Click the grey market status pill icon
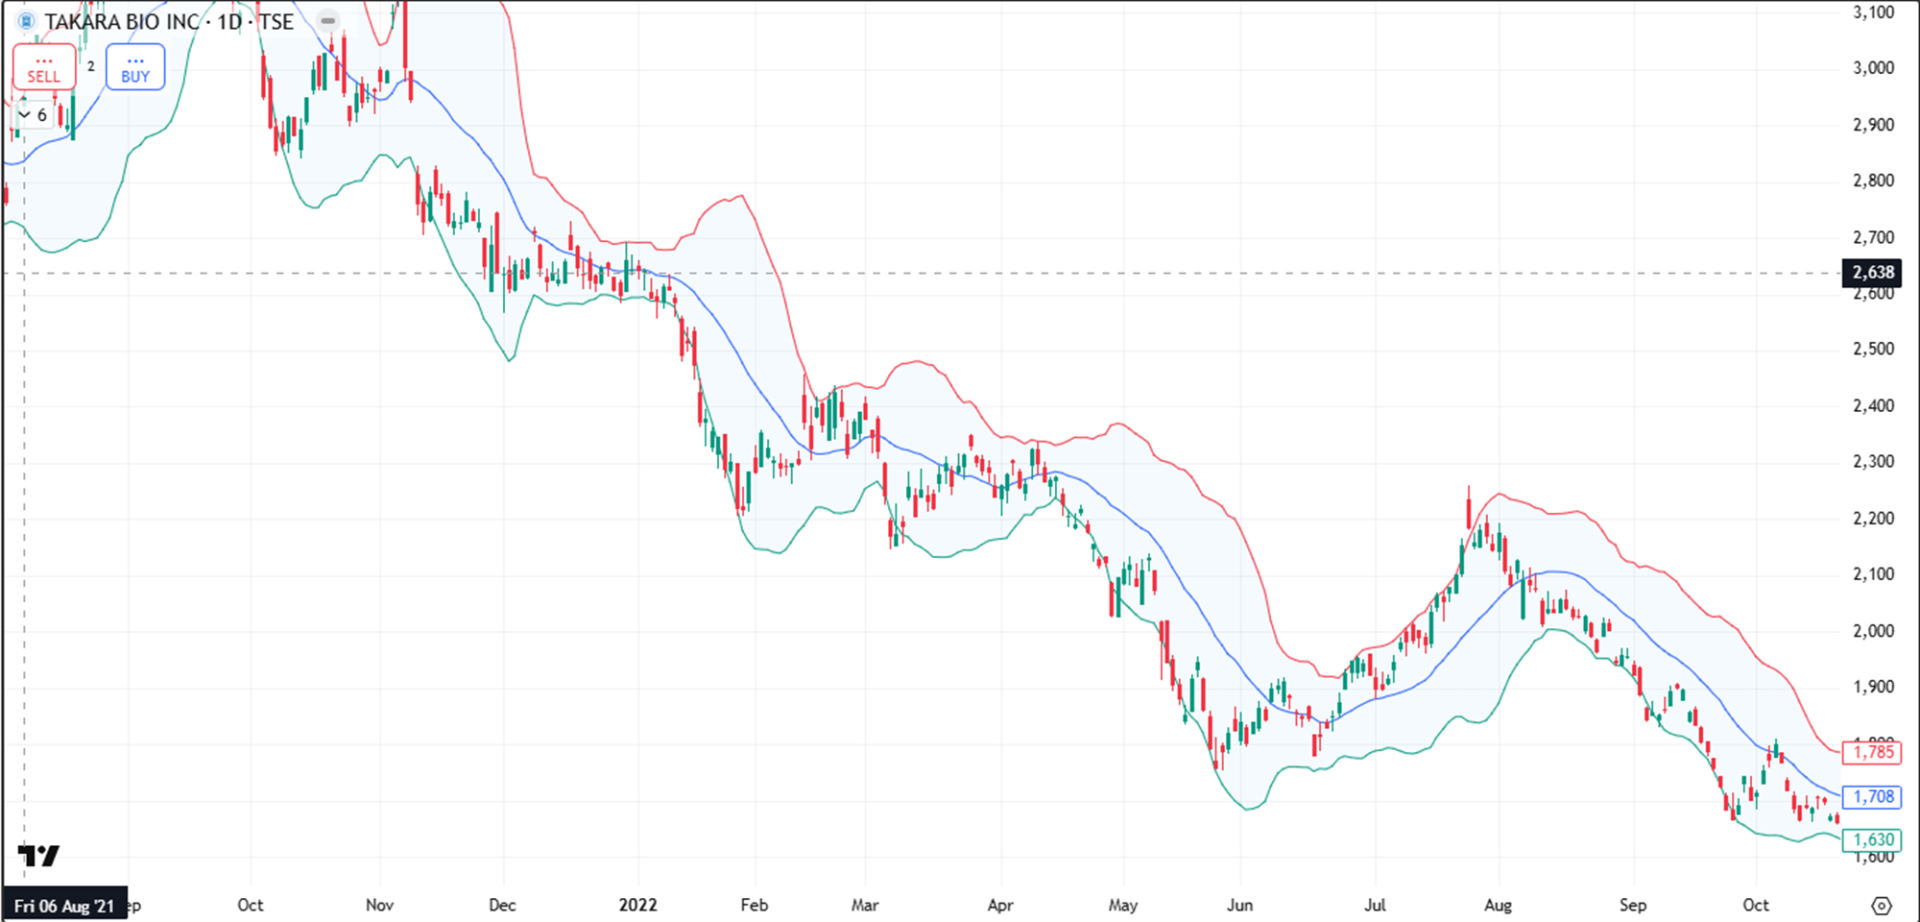The height and width of the screenshot is (922, 1920). pyautogui.click(x=328, y=21)
